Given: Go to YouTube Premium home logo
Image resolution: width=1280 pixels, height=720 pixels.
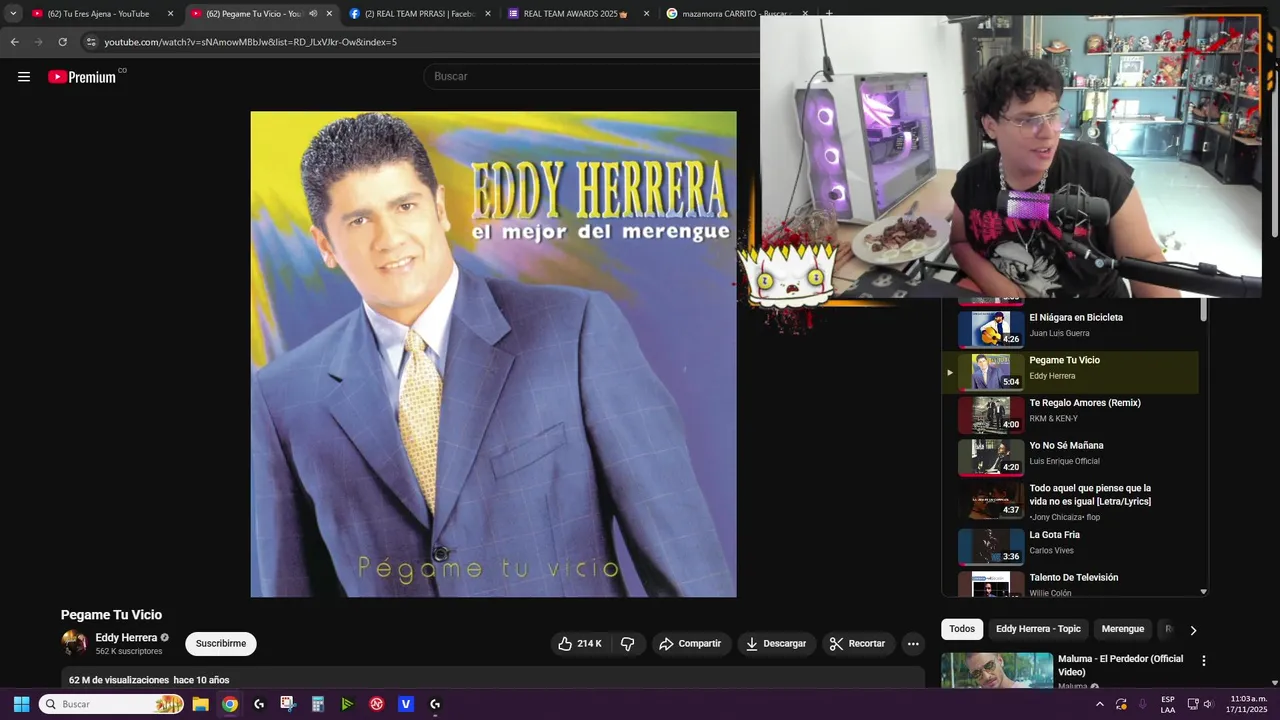Looking at the screenshot, I should (x=84, y=77).
